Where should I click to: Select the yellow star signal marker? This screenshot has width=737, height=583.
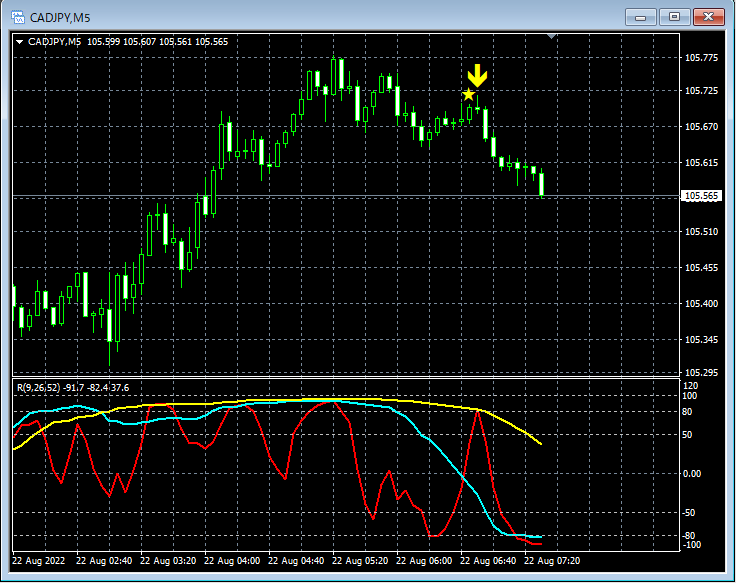click(468, 95)
